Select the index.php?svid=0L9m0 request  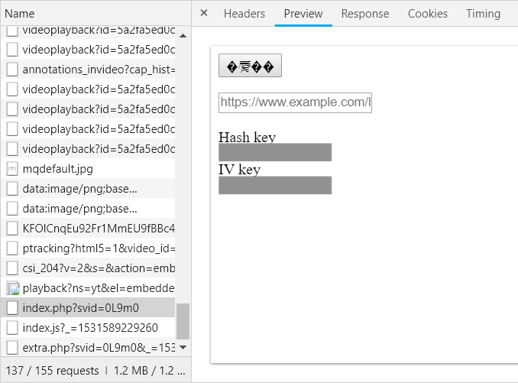88,308
